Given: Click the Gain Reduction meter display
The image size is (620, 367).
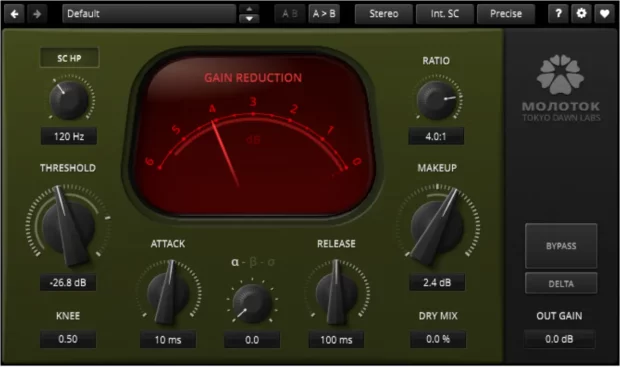Looking at the screenshot, I should pos(253,134).
